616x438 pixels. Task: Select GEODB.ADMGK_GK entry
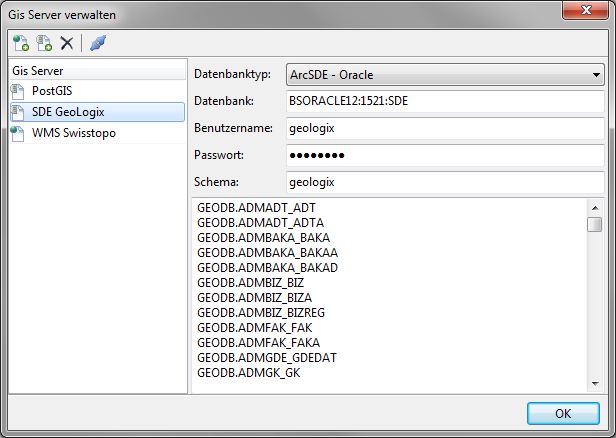click(x=249, y=373)
